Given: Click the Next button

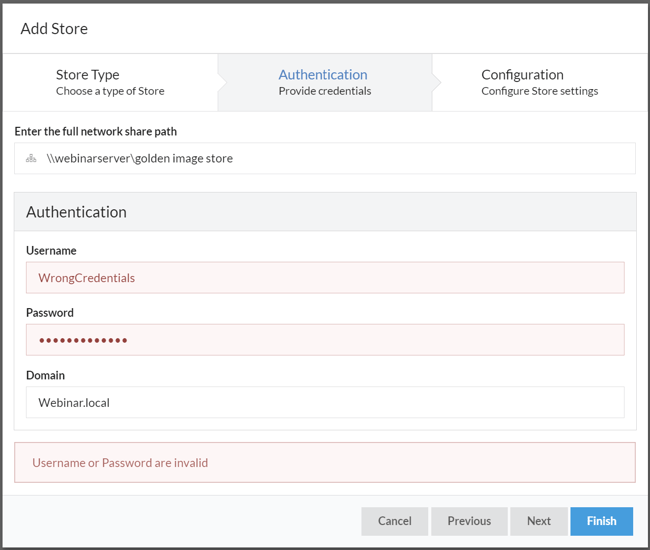Looking at the screenshot, I should point(539,521).
